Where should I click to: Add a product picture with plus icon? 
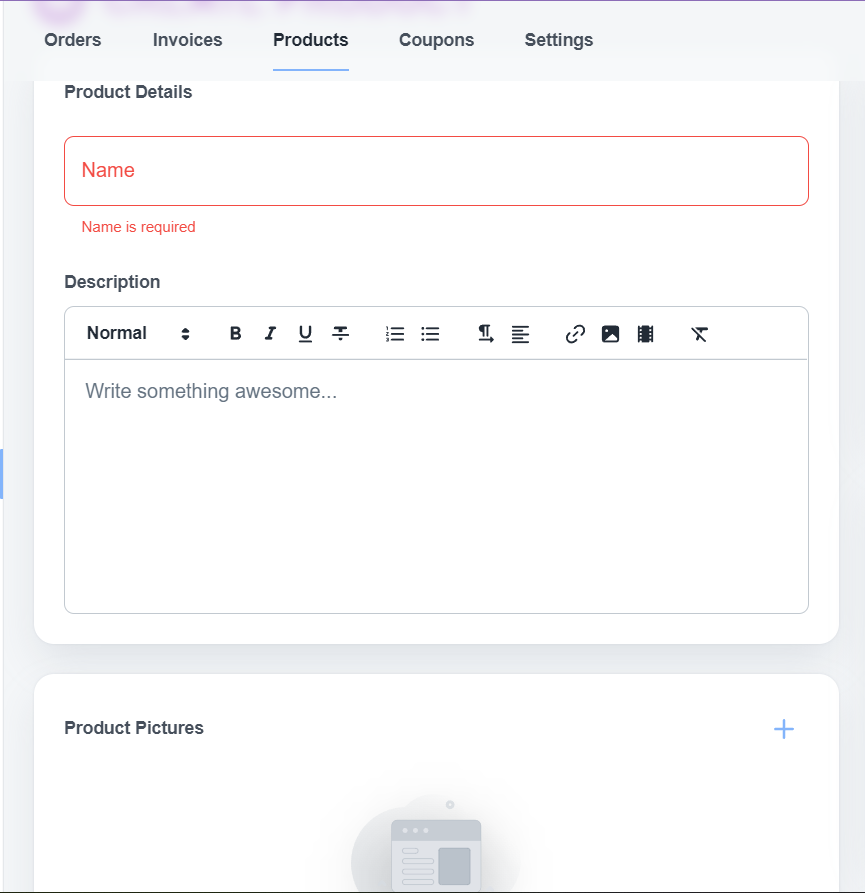coord(784,729)
